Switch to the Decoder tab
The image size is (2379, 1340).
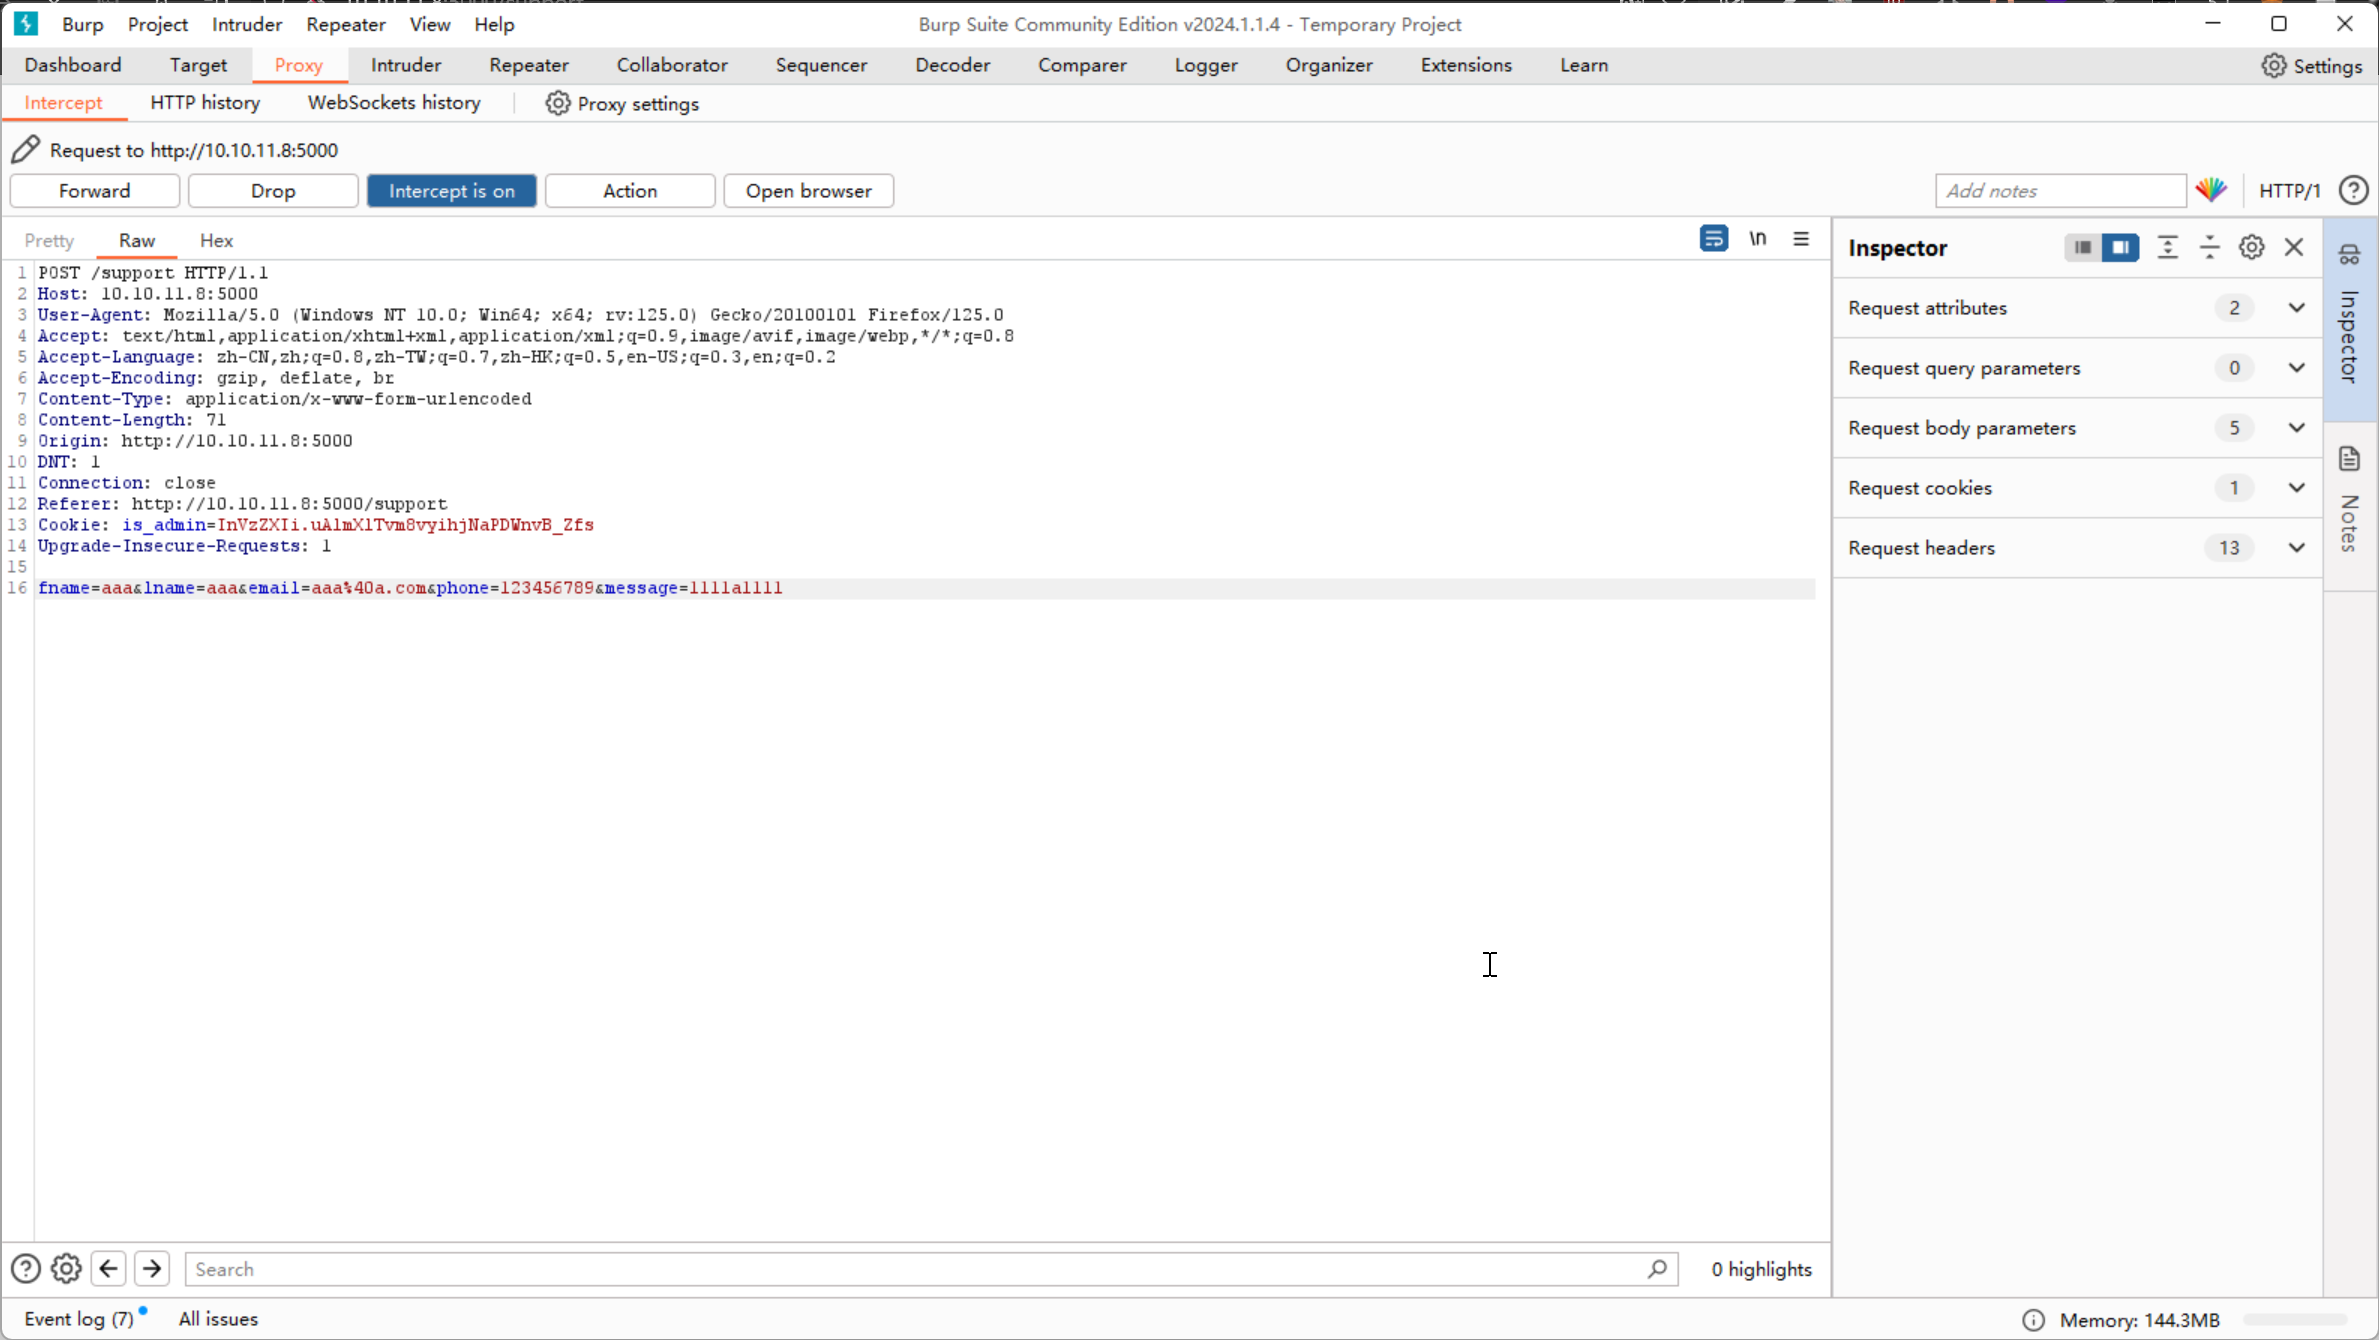pyautogui.click(x=952, y=65)
